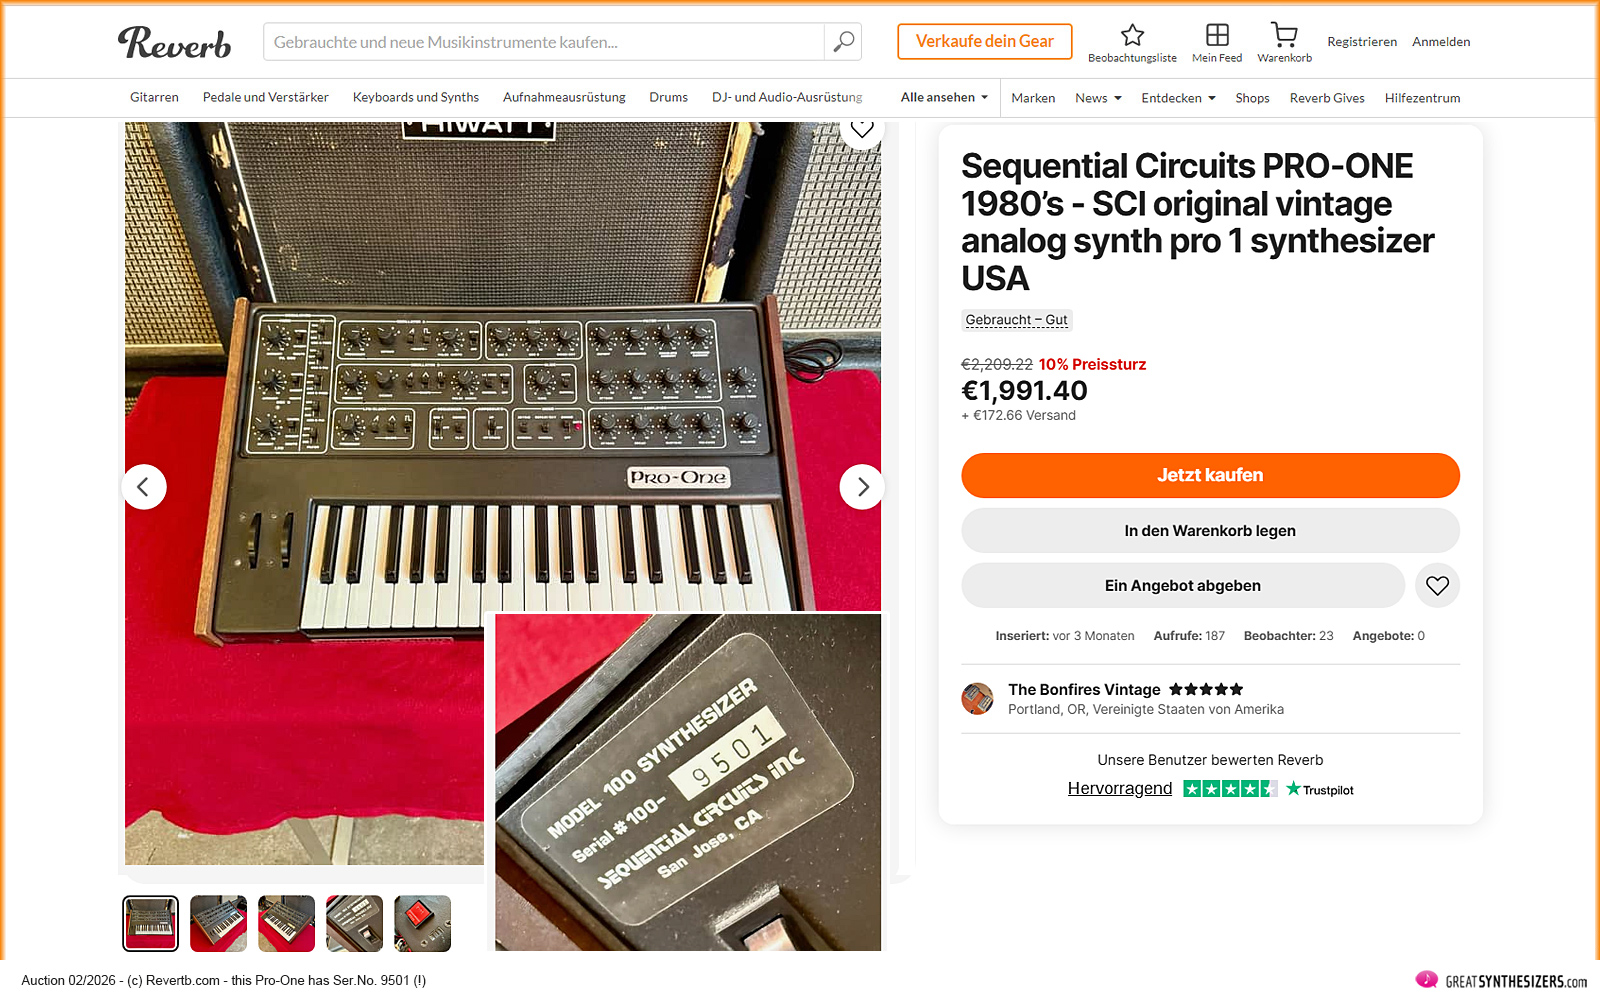Screen dimensions: 1600x1000
Task: Open the Keyboards und Synths category
Action: point(416,98)
